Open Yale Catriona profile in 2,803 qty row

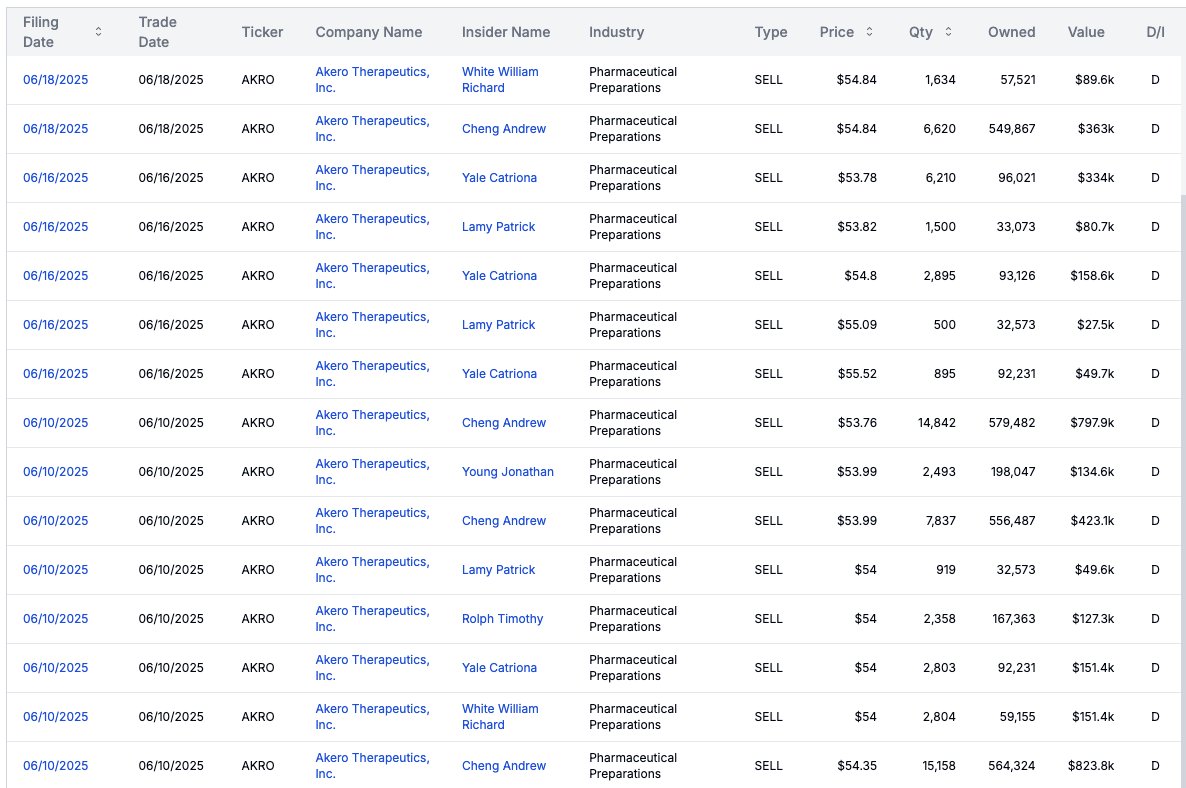499,668
